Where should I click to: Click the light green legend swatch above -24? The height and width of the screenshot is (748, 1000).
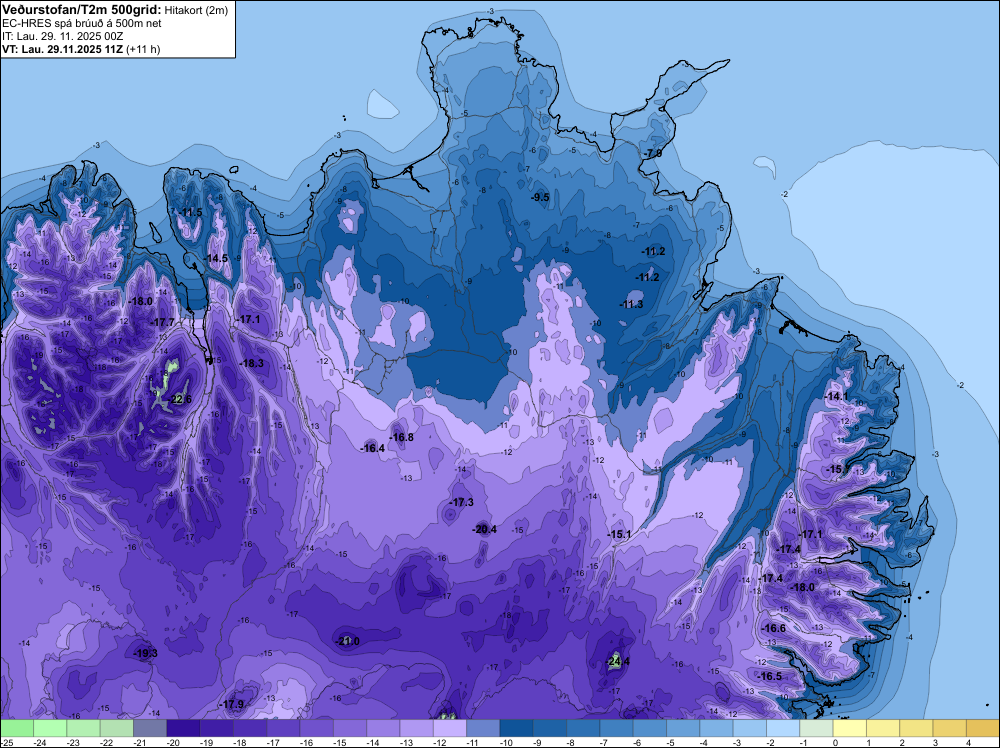click(x=50, y=728)
